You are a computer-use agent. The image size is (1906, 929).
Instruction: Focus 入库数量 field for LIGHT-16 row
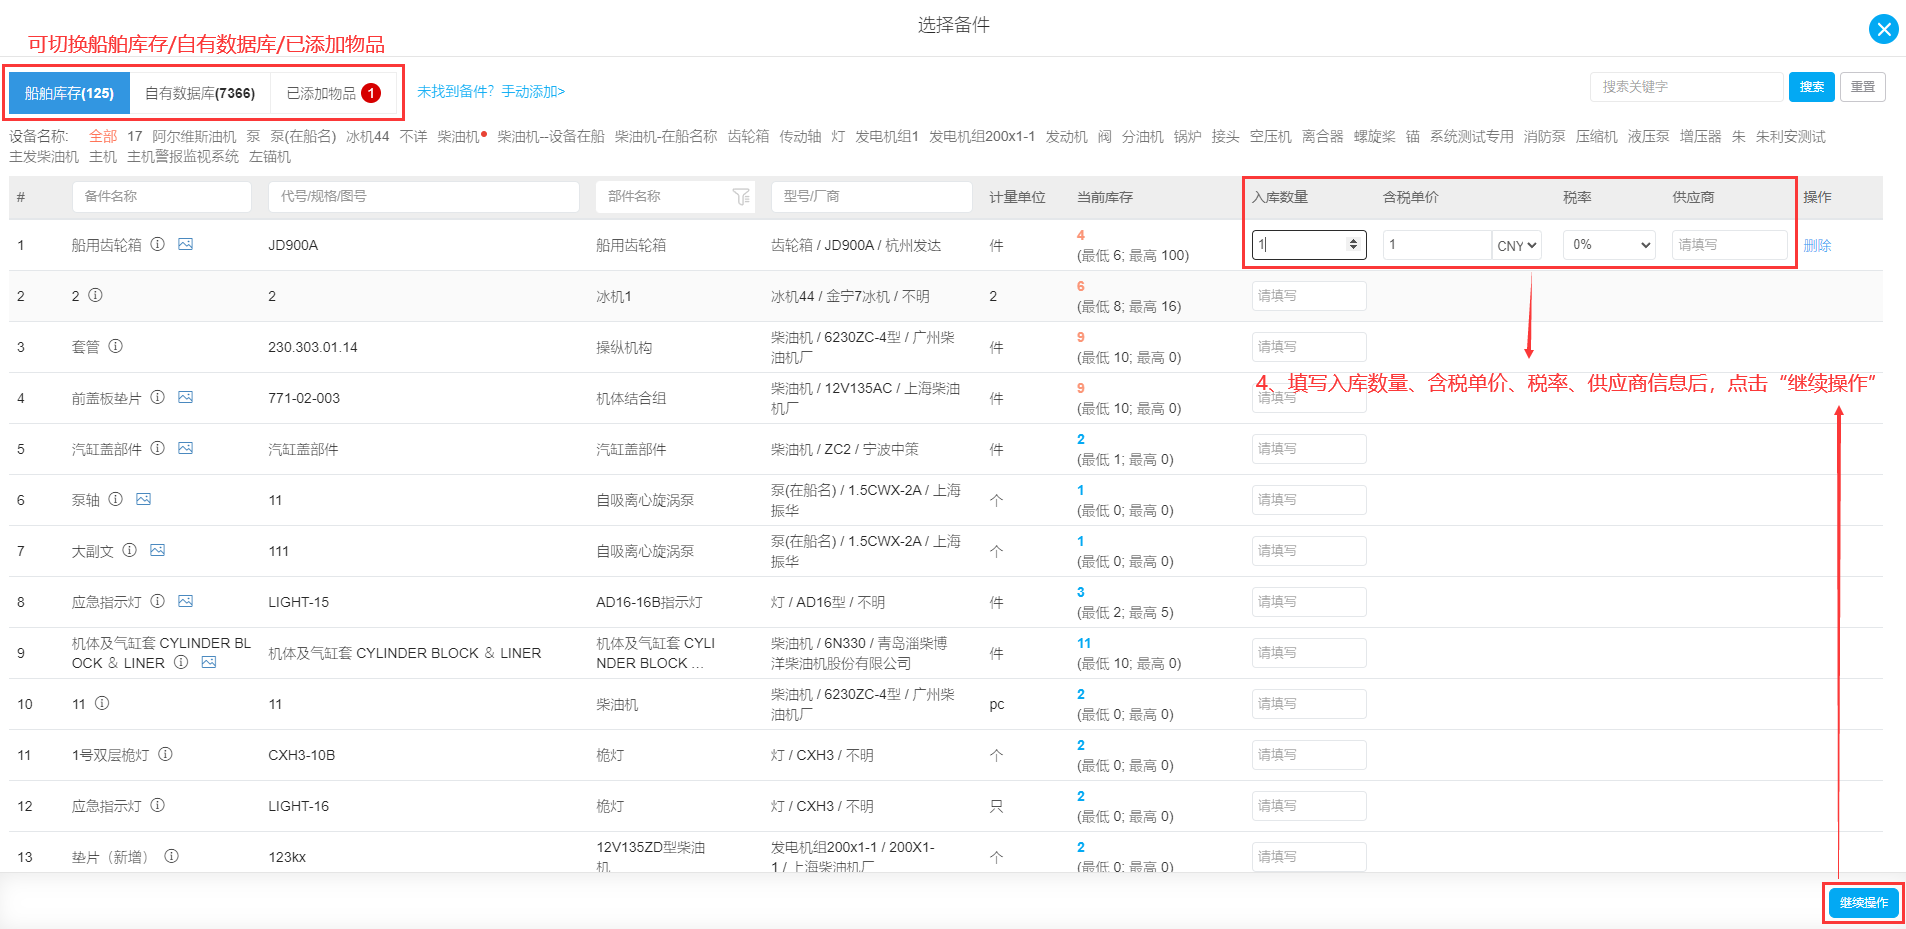(1309, 806)
